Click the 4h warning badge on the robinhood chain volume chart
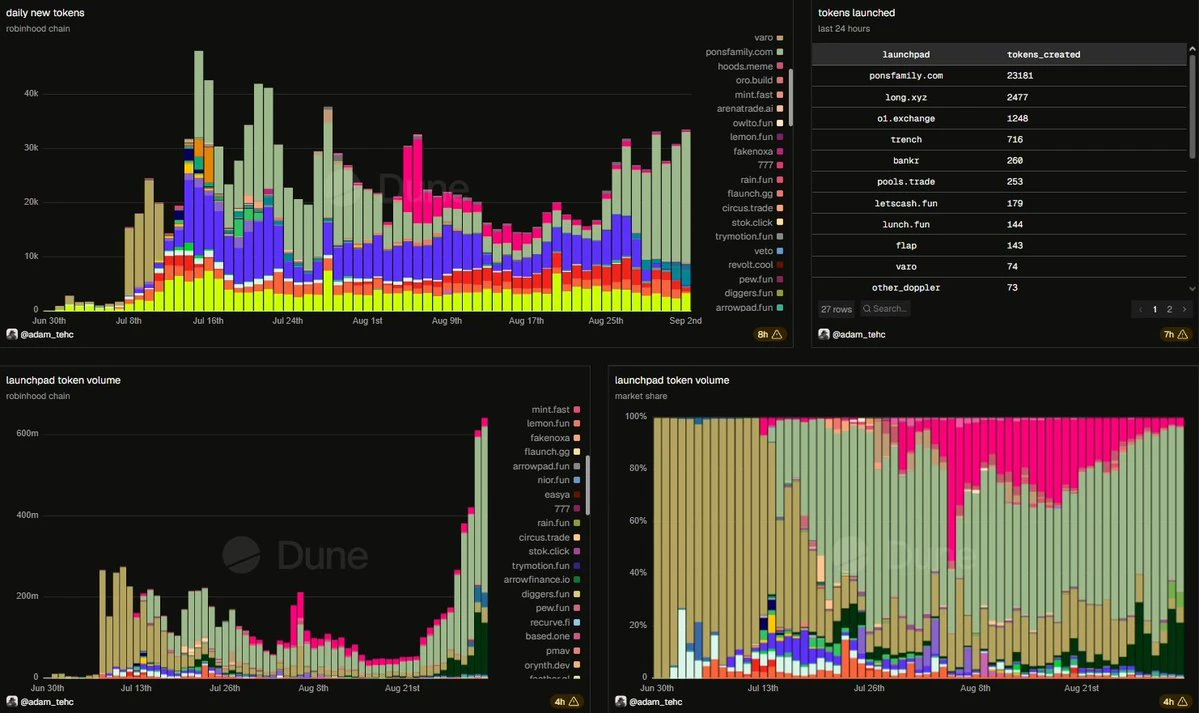Screen dimensions: 1199x713 point(566,702)
